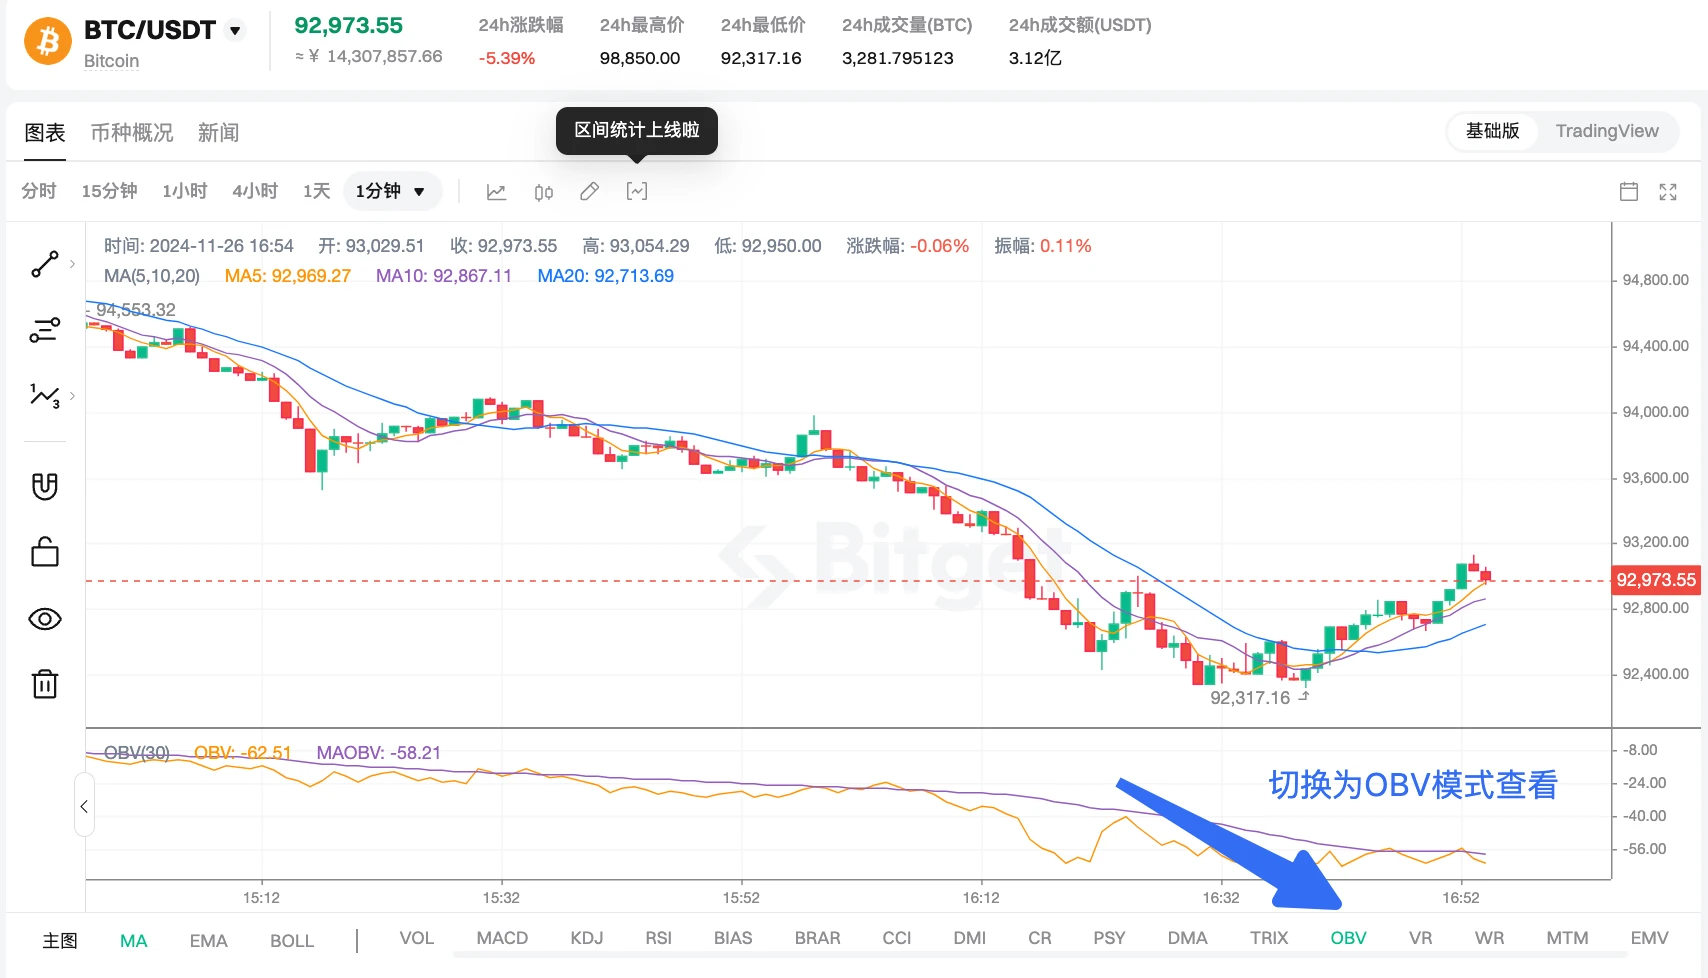Open the range statistics icon
This screenshot has width=1708, height=978.
click(x=637, y=191)
